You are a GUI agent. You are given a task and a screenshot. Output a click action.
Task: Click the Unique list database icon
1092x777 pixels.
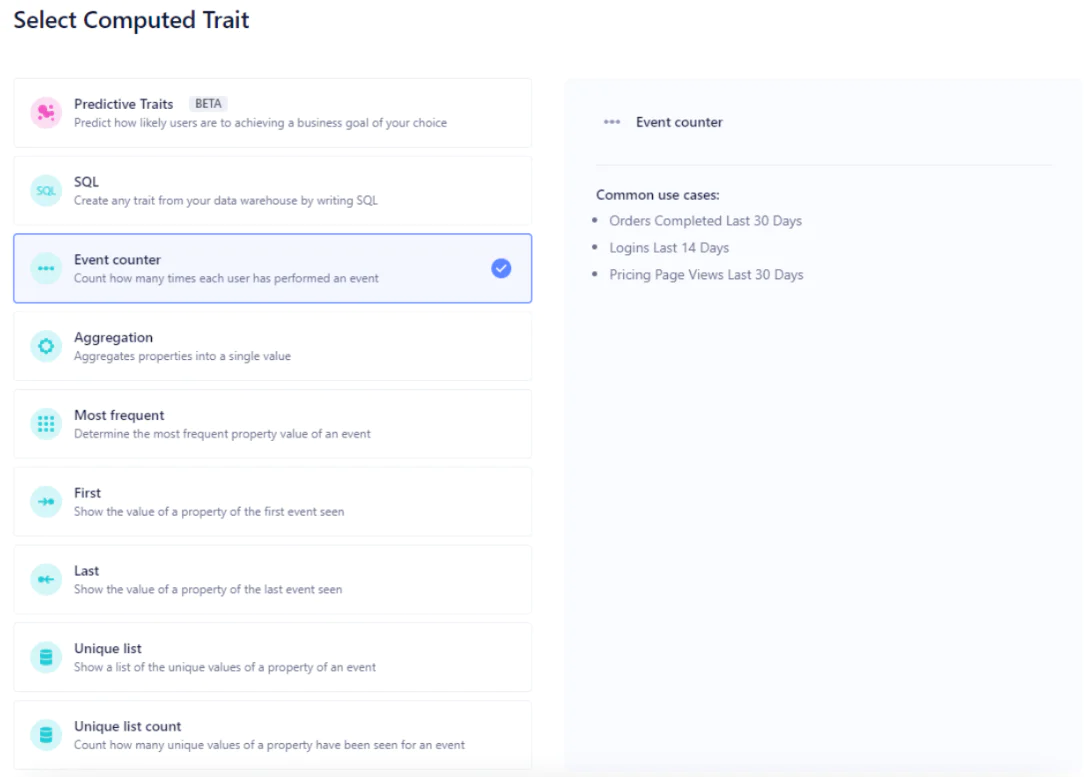pos(46,658)
